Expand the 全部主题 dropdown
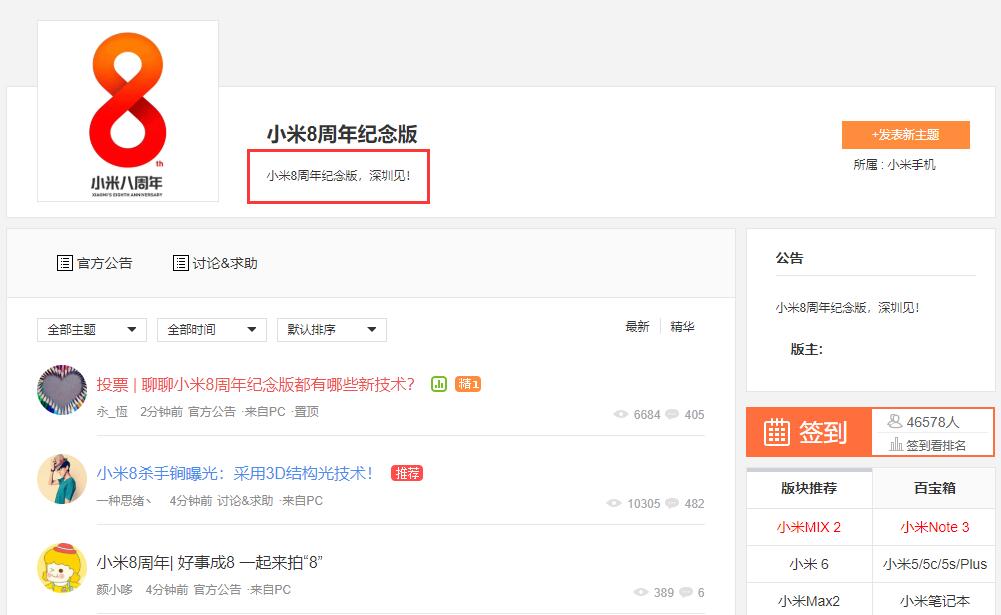Screen dimensions: 1001x615 92,330
